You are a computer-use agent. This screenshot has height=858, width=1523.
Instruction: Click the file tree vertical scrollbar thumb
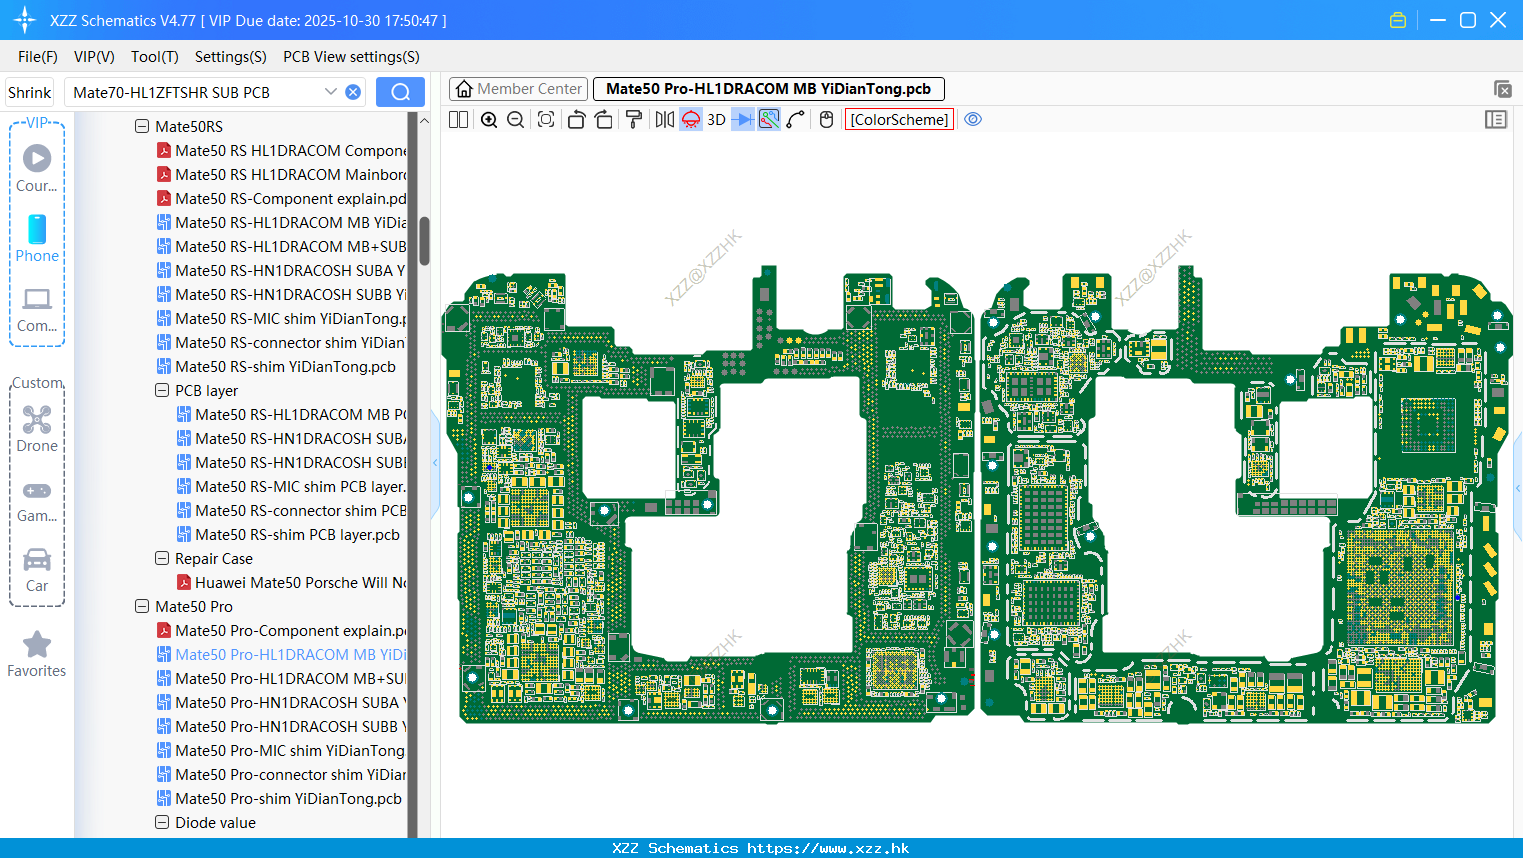[424, 241]
